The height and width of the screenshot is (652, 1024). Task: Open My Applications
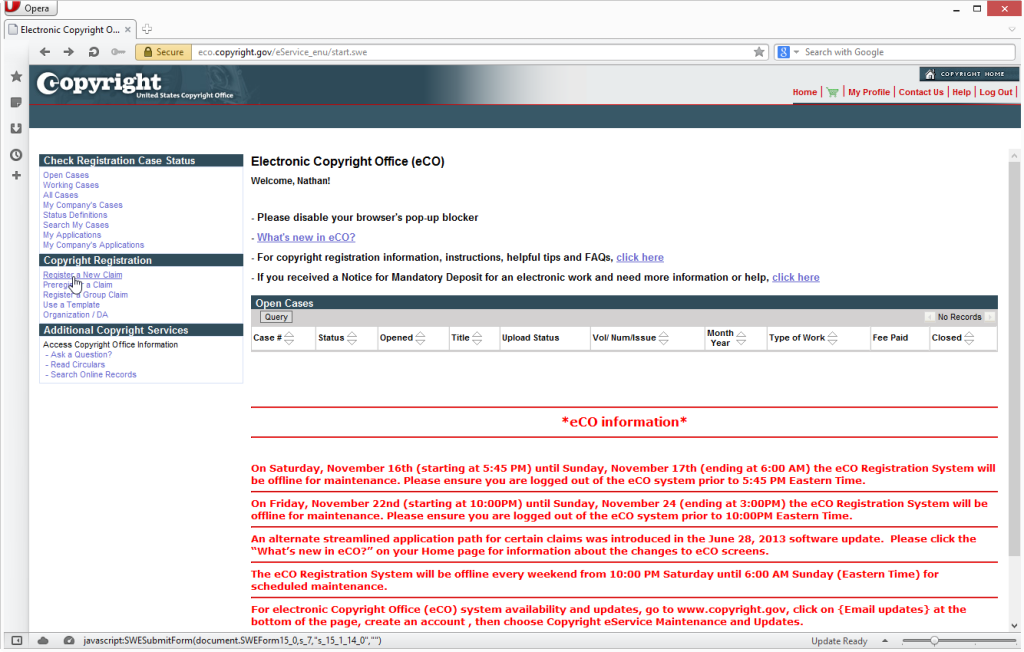click(x=72, y=235)
